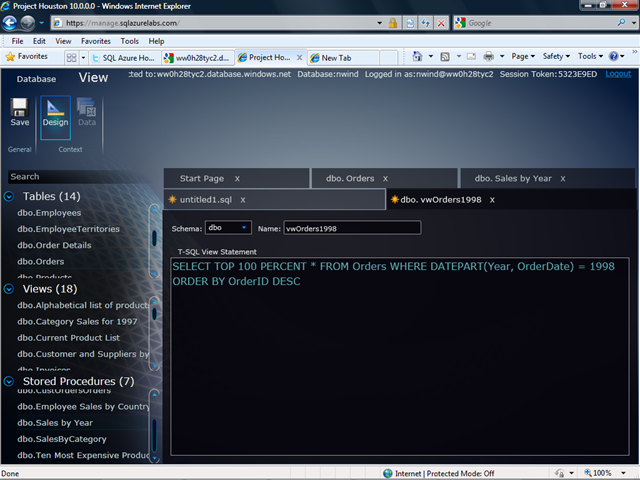This screenshot has height=480, width=640.
Task: Click Favorites button in favorites bar
Action: click(27, 57)
